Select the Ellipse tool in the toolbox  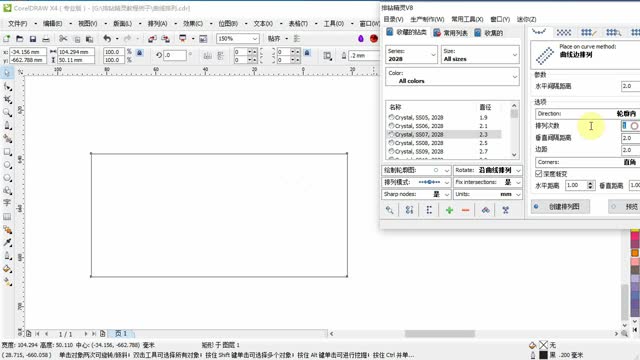[7, 165]
